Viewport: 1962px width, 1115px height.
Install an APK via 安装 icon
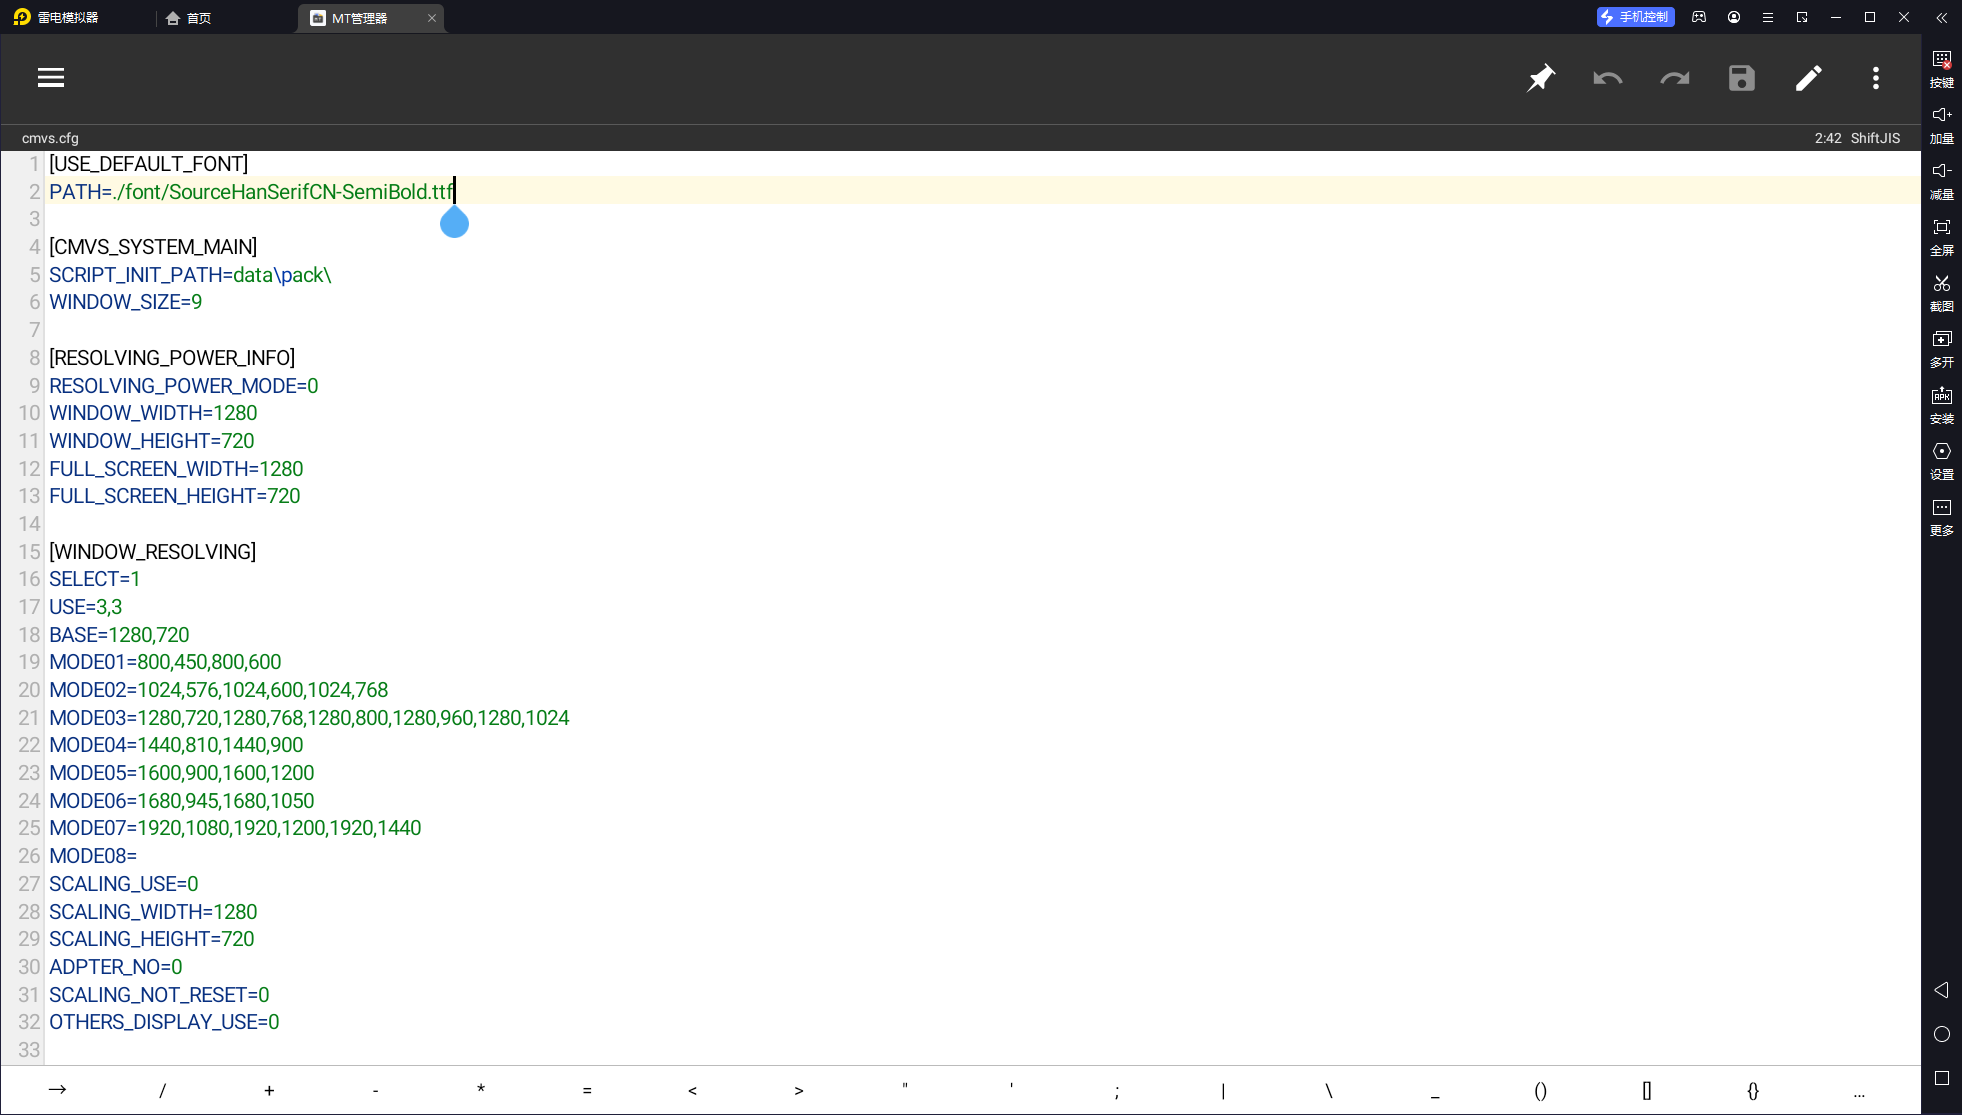point(1942,405)
